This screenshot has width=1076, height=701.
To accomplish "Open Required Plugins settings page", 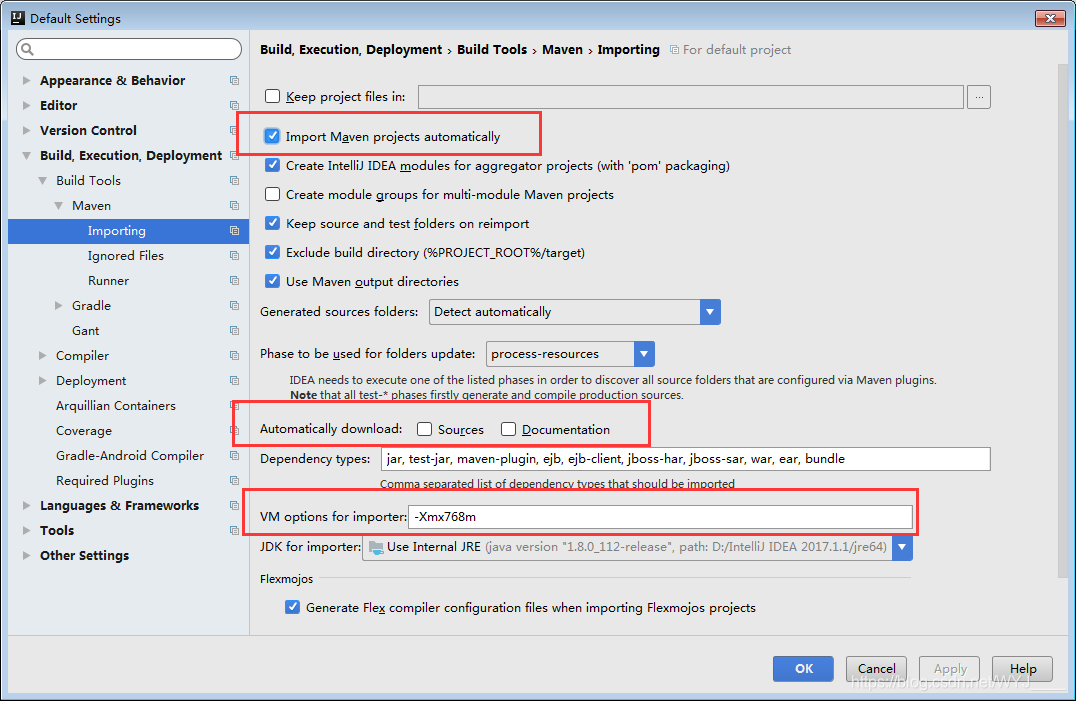I will point(105,482).
